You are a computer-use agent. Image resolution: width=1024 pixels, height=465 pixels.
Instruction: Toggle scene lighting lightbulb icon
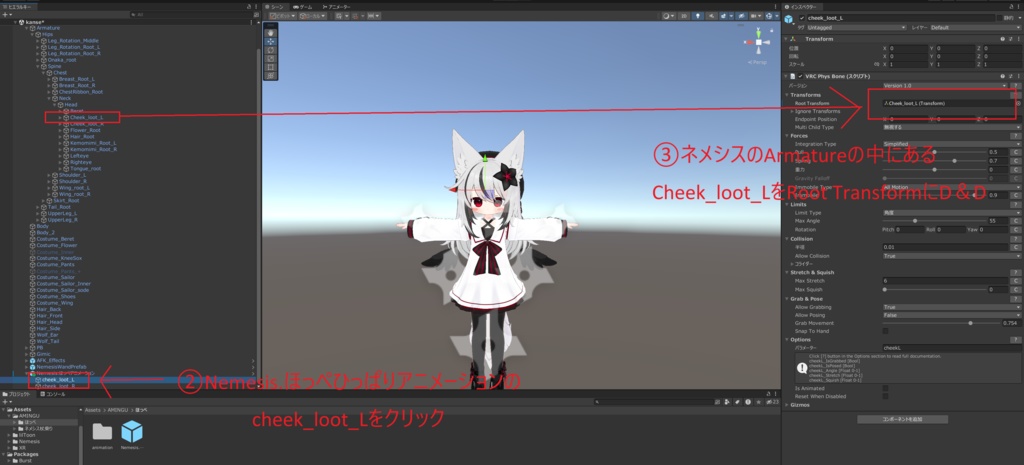point(699,16)
